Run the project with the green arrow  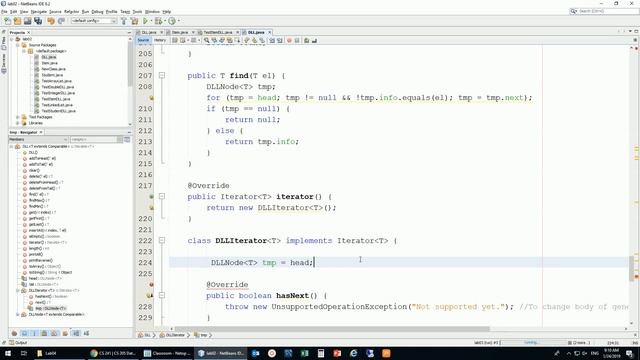point(145,21)
